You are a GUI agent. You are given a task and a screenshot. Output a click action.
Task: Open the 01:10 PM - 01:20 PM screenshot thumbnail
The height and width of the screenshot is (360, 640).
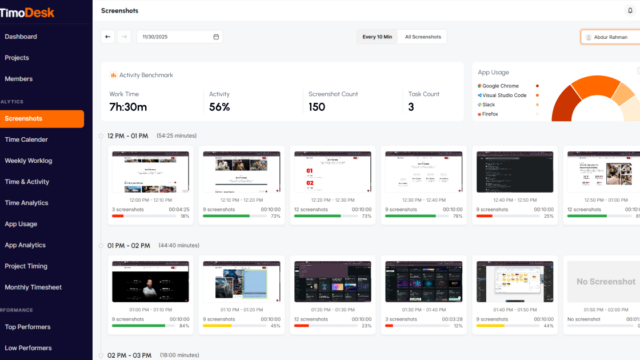242,282
